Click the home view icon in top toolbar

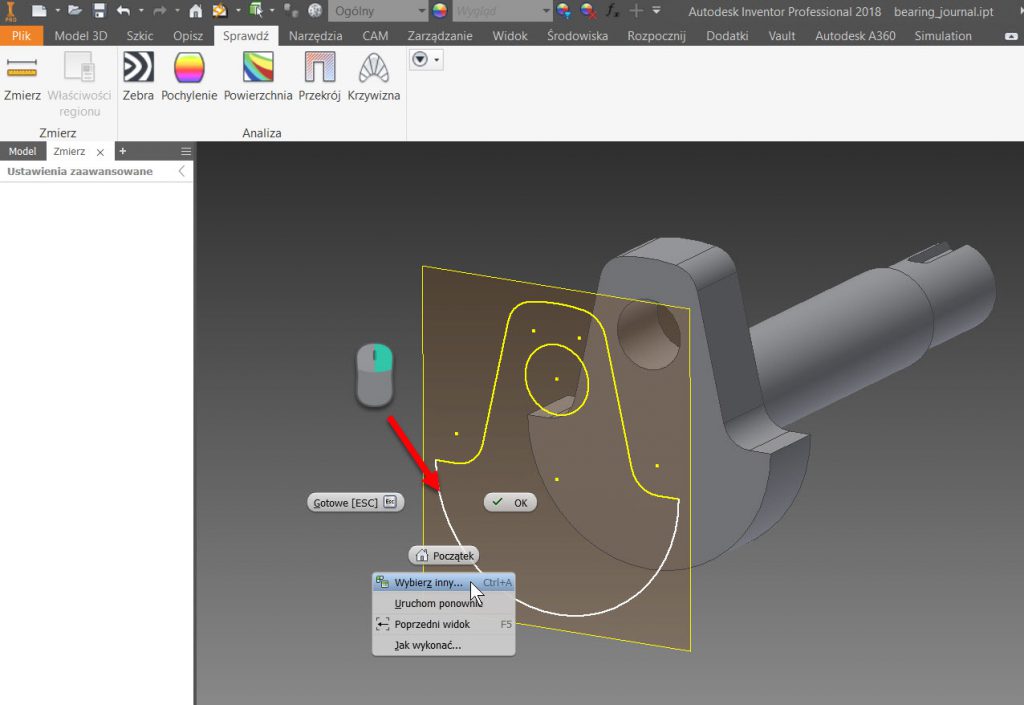click(x=196, y=11)
